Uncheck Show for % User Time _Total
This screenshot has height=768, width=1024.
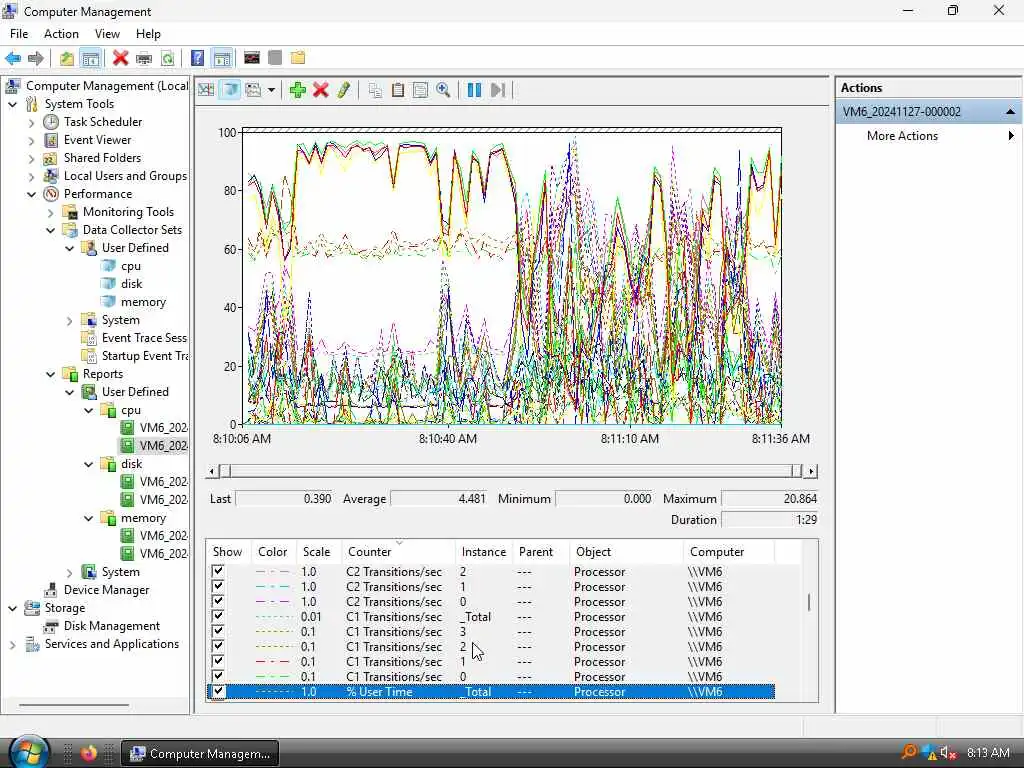point(218,691)
